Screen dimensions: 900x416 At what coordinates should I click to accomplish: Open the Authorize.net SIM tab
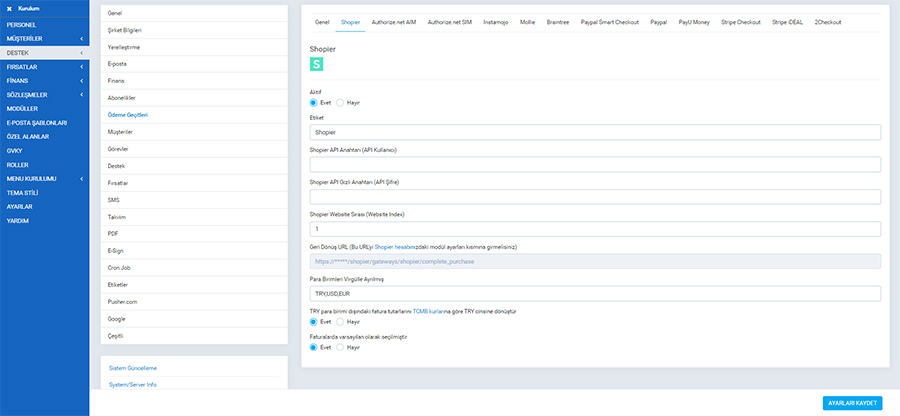tap(449, 22)
